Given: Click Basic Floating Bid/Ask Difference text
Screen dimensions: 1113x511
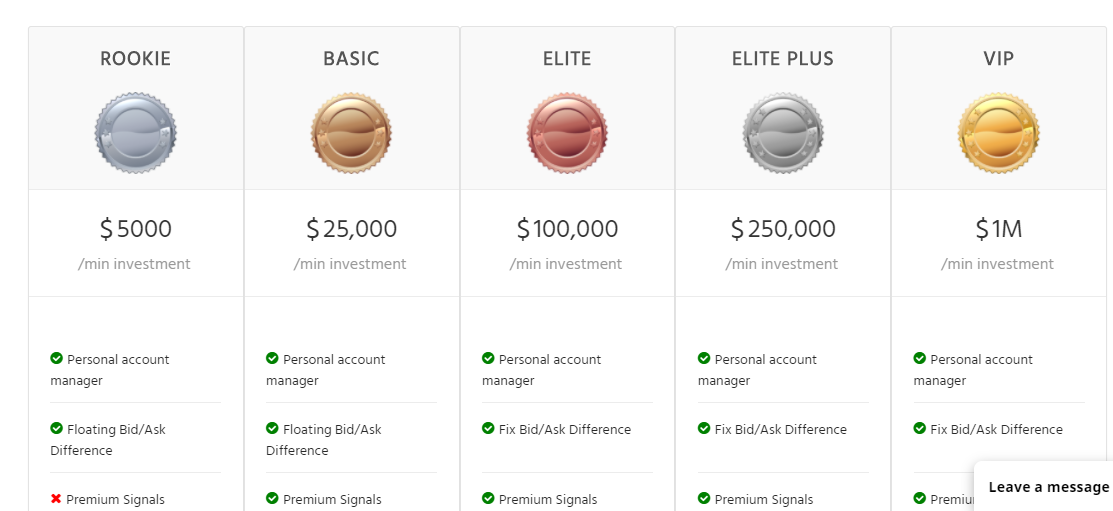Looking at the screenshot, I should [x=324, y=440].
